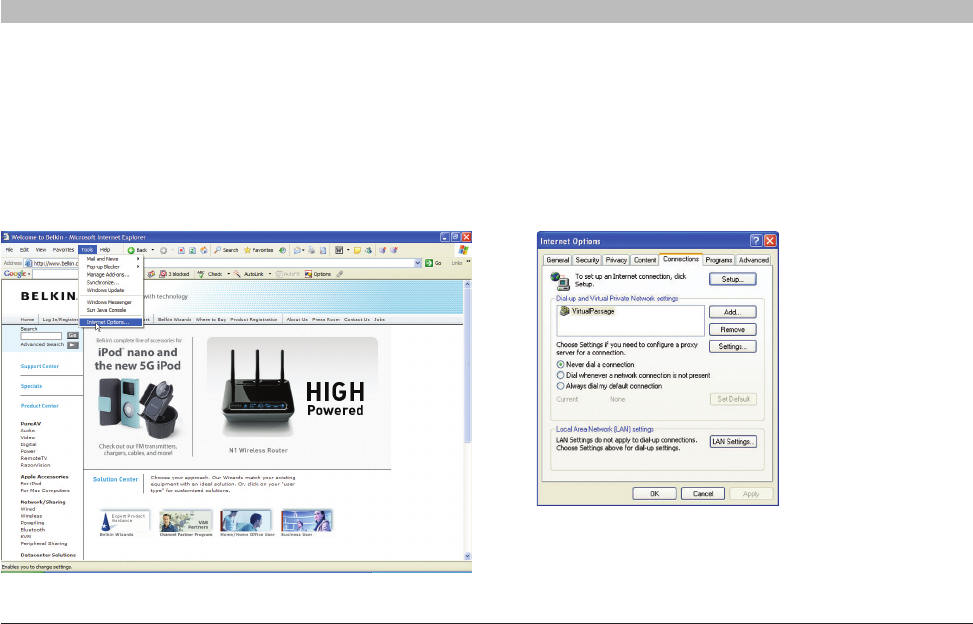Click the Setup button

733,280
